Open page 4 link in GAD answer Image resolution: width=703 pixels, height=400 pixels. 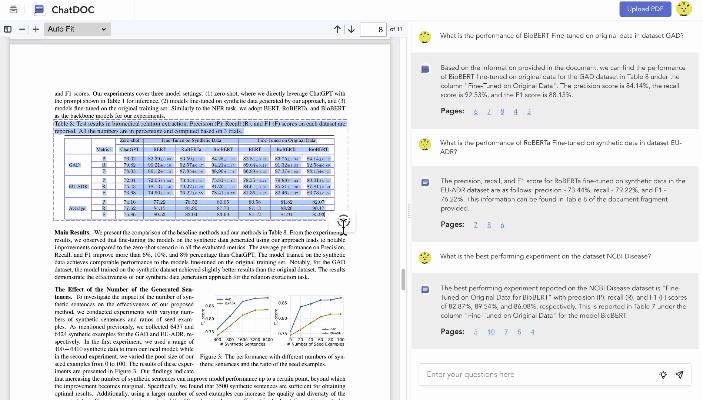(x=516, y=112)
